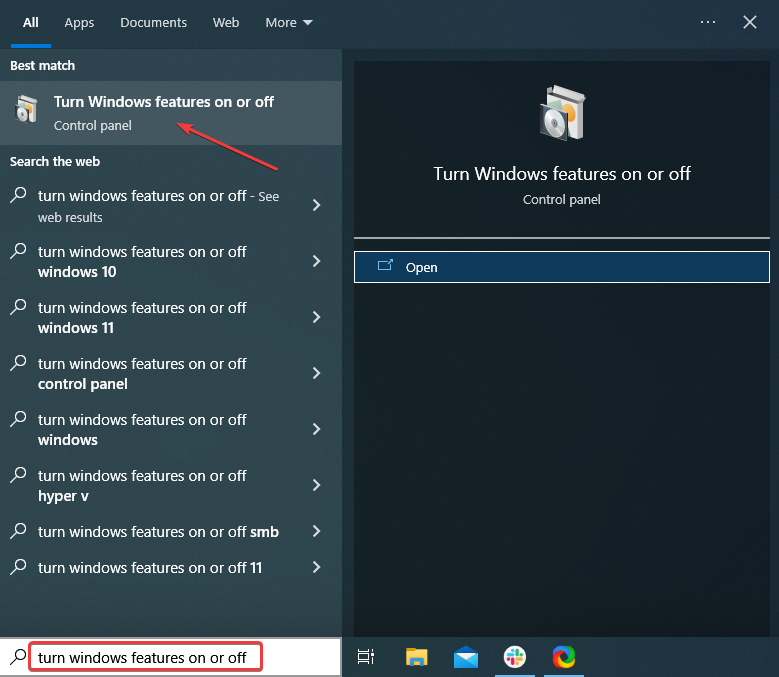Switch to the All tab
779x677 pixels.
coord(31,22)
